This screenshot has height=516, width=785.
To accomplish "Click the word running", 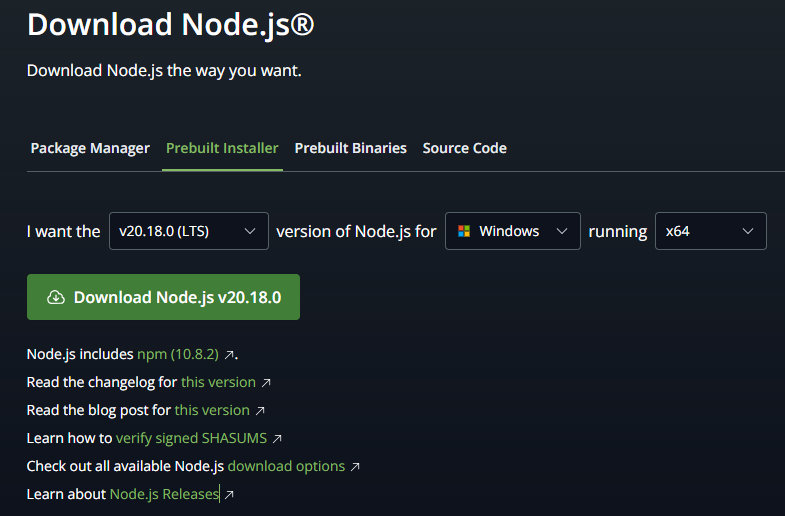I will (x=618, y=232).
